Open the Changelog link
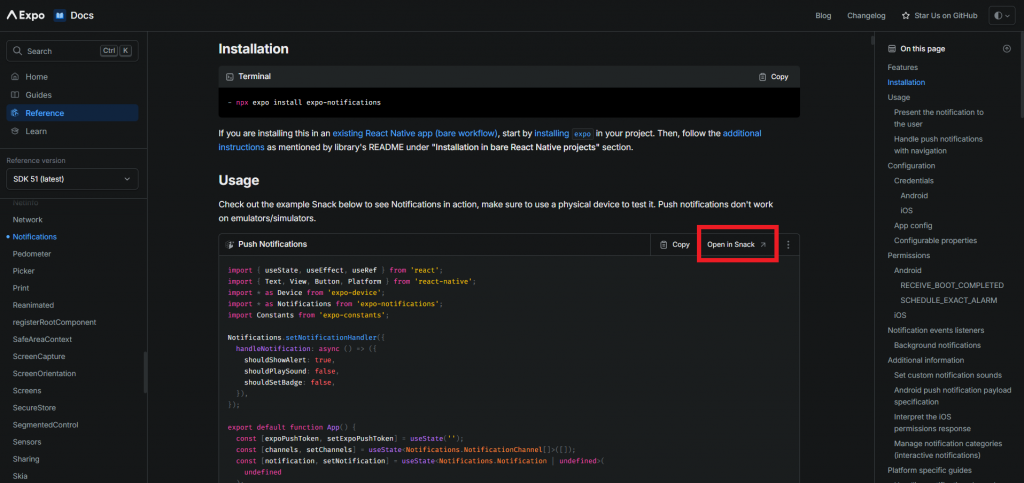1024x483 pixels. [866, 16]
